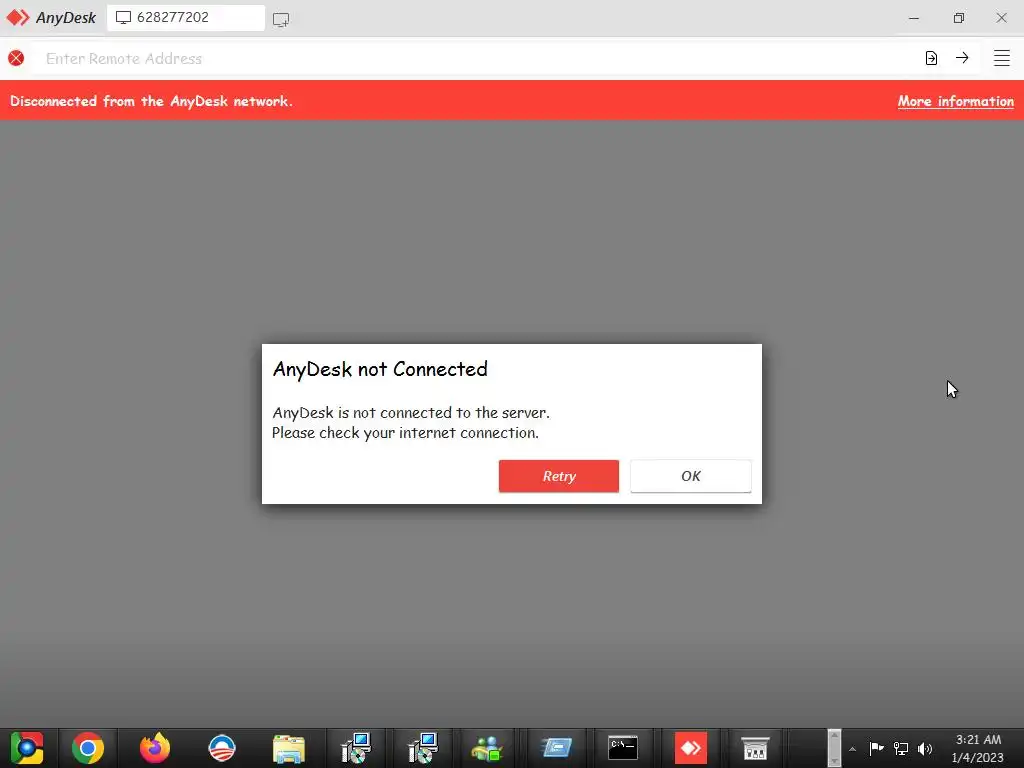Click the first colorful taskbar icon
Screen dimensions: 1024x768
[26, 748]
